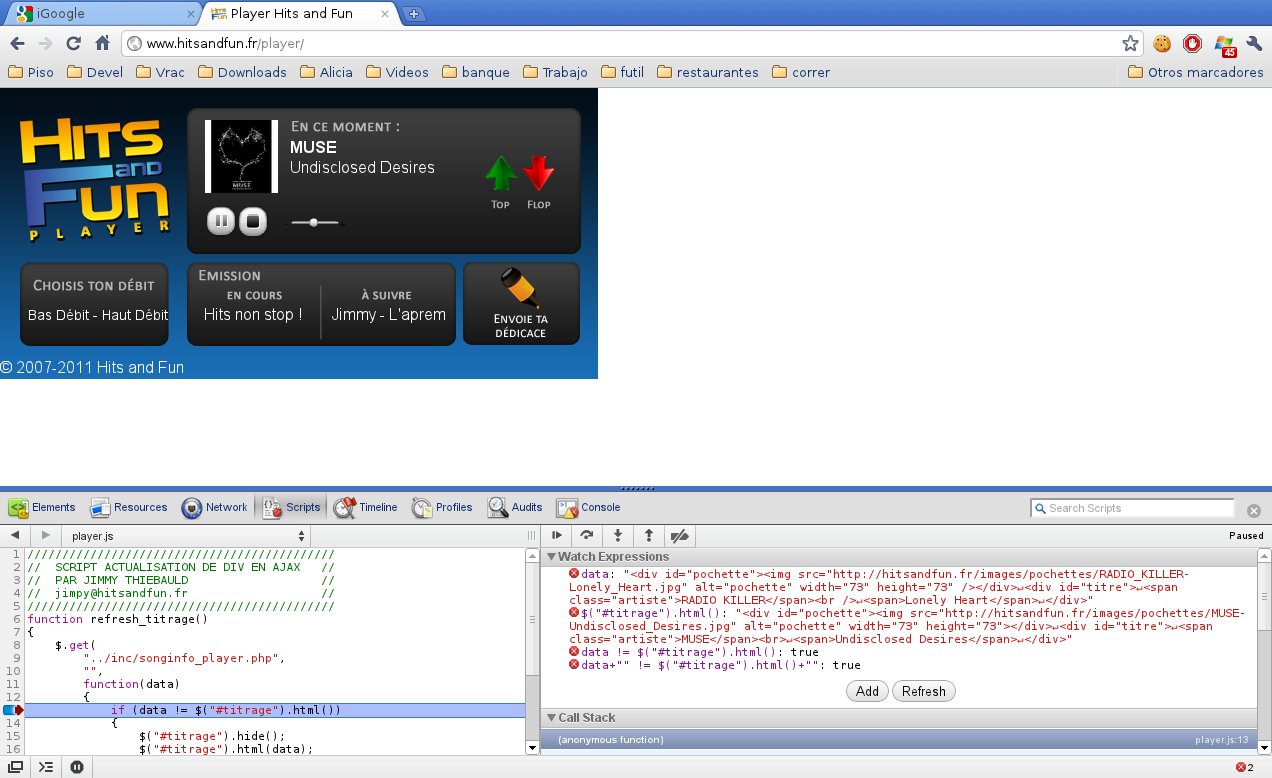
Task: Open the Devel bookmarks folder
Action: tap(93, 72)
